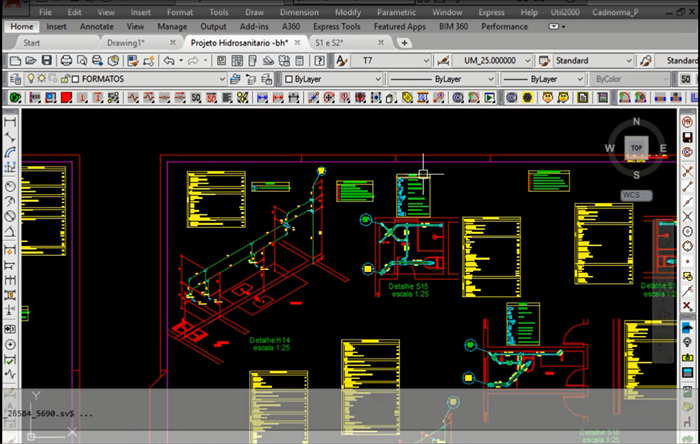Click the FORMATOS layer color box

click(x=75, y=79)
